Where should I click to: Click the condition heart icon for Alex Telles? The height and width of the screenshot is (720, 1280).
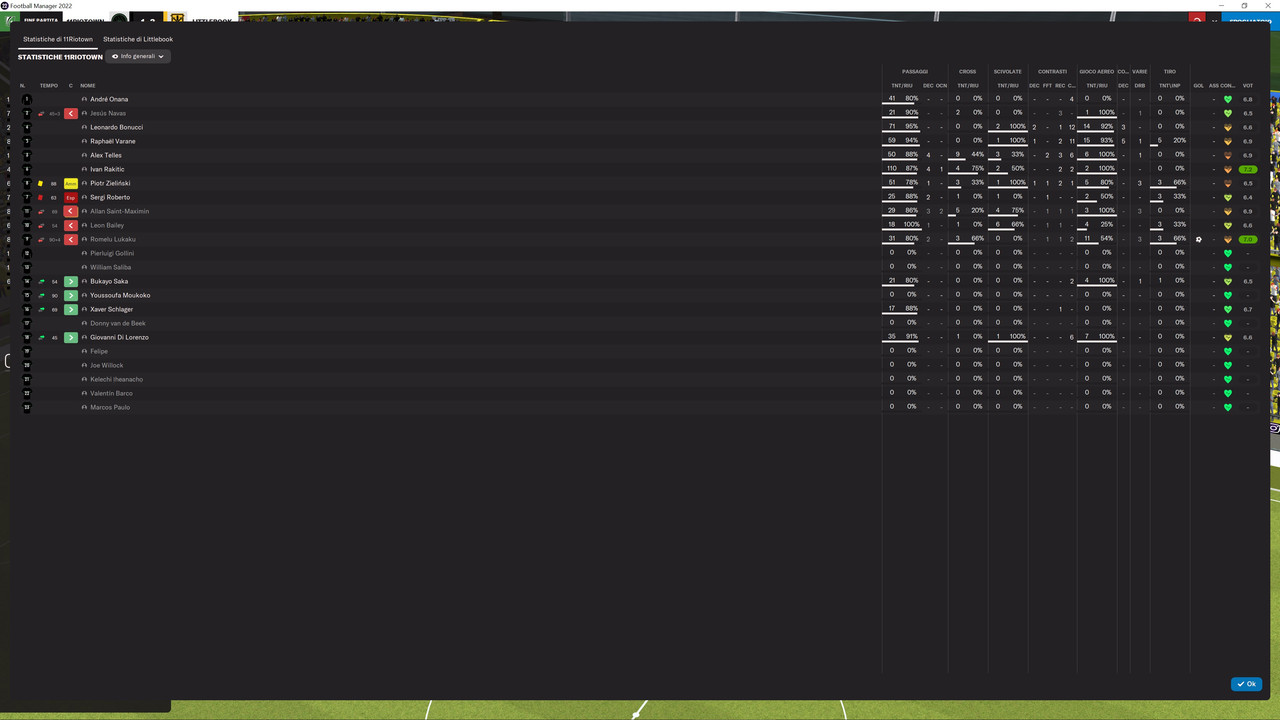pyautogui.click(x=1228, y=156)
